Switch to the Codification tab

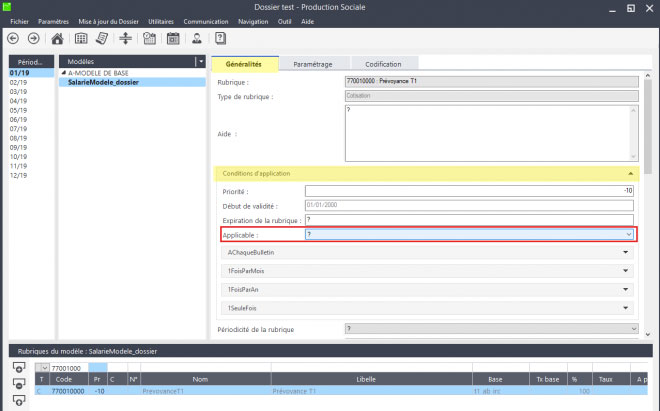pos(383,64)
